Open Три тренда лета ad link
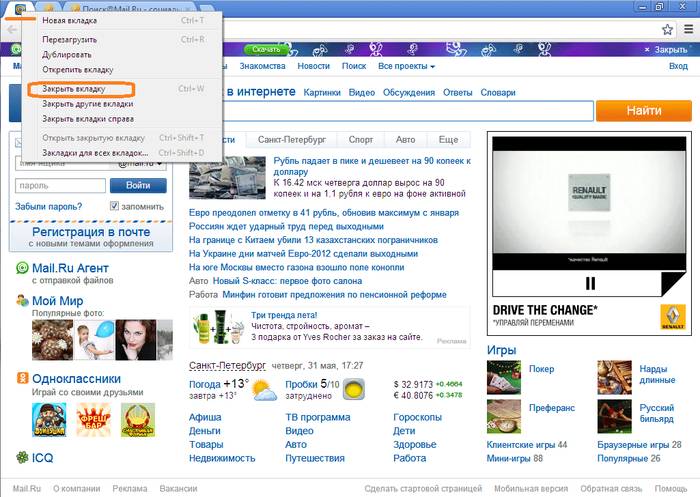Viewport: 700px width, 497px height. click(x=284, y=315)
